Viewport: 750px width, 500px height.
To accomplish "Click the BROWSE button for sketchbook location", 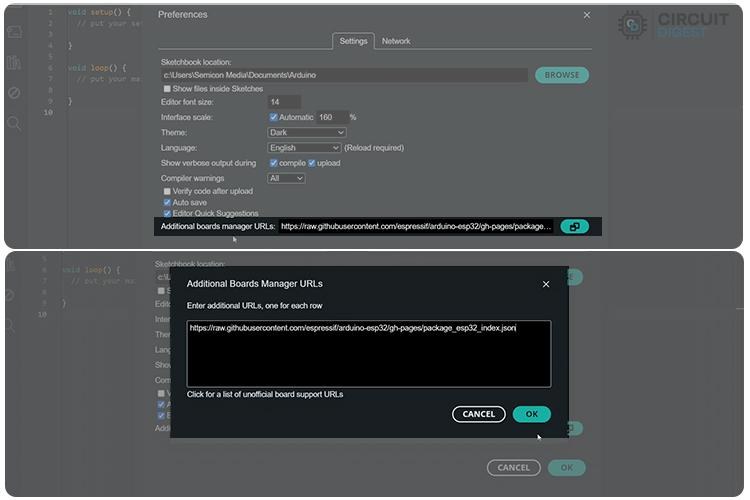I will (x=562, y=75).
